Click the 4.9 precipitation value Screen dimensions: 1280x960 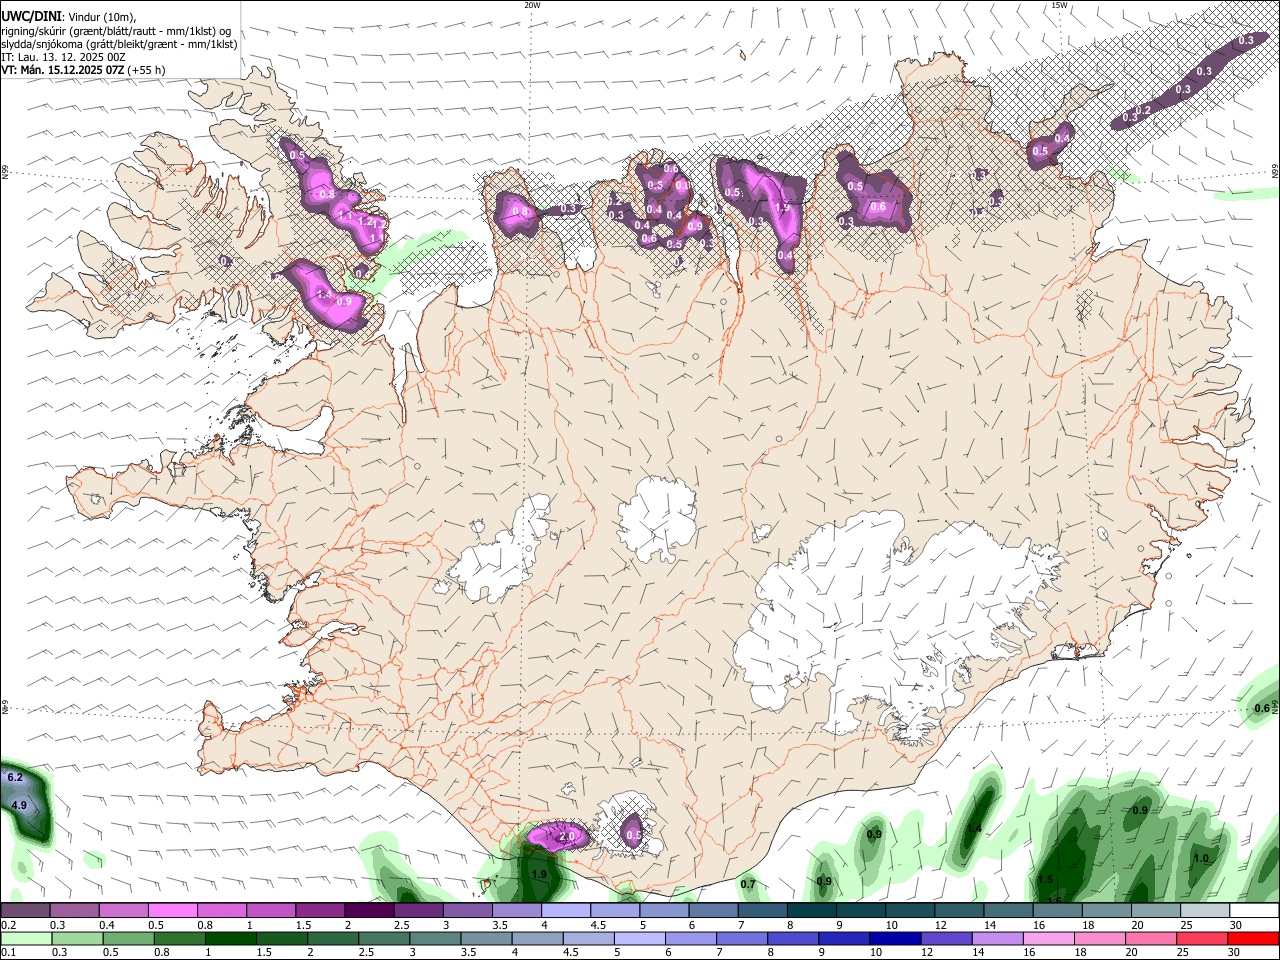click(x=19, y=805)
